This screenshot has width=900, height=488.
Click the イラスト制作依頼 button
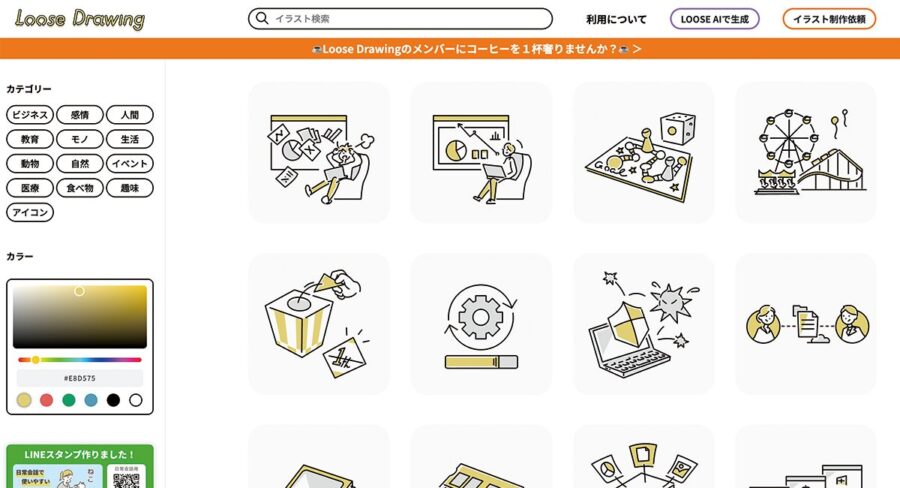tap(829, 19)
